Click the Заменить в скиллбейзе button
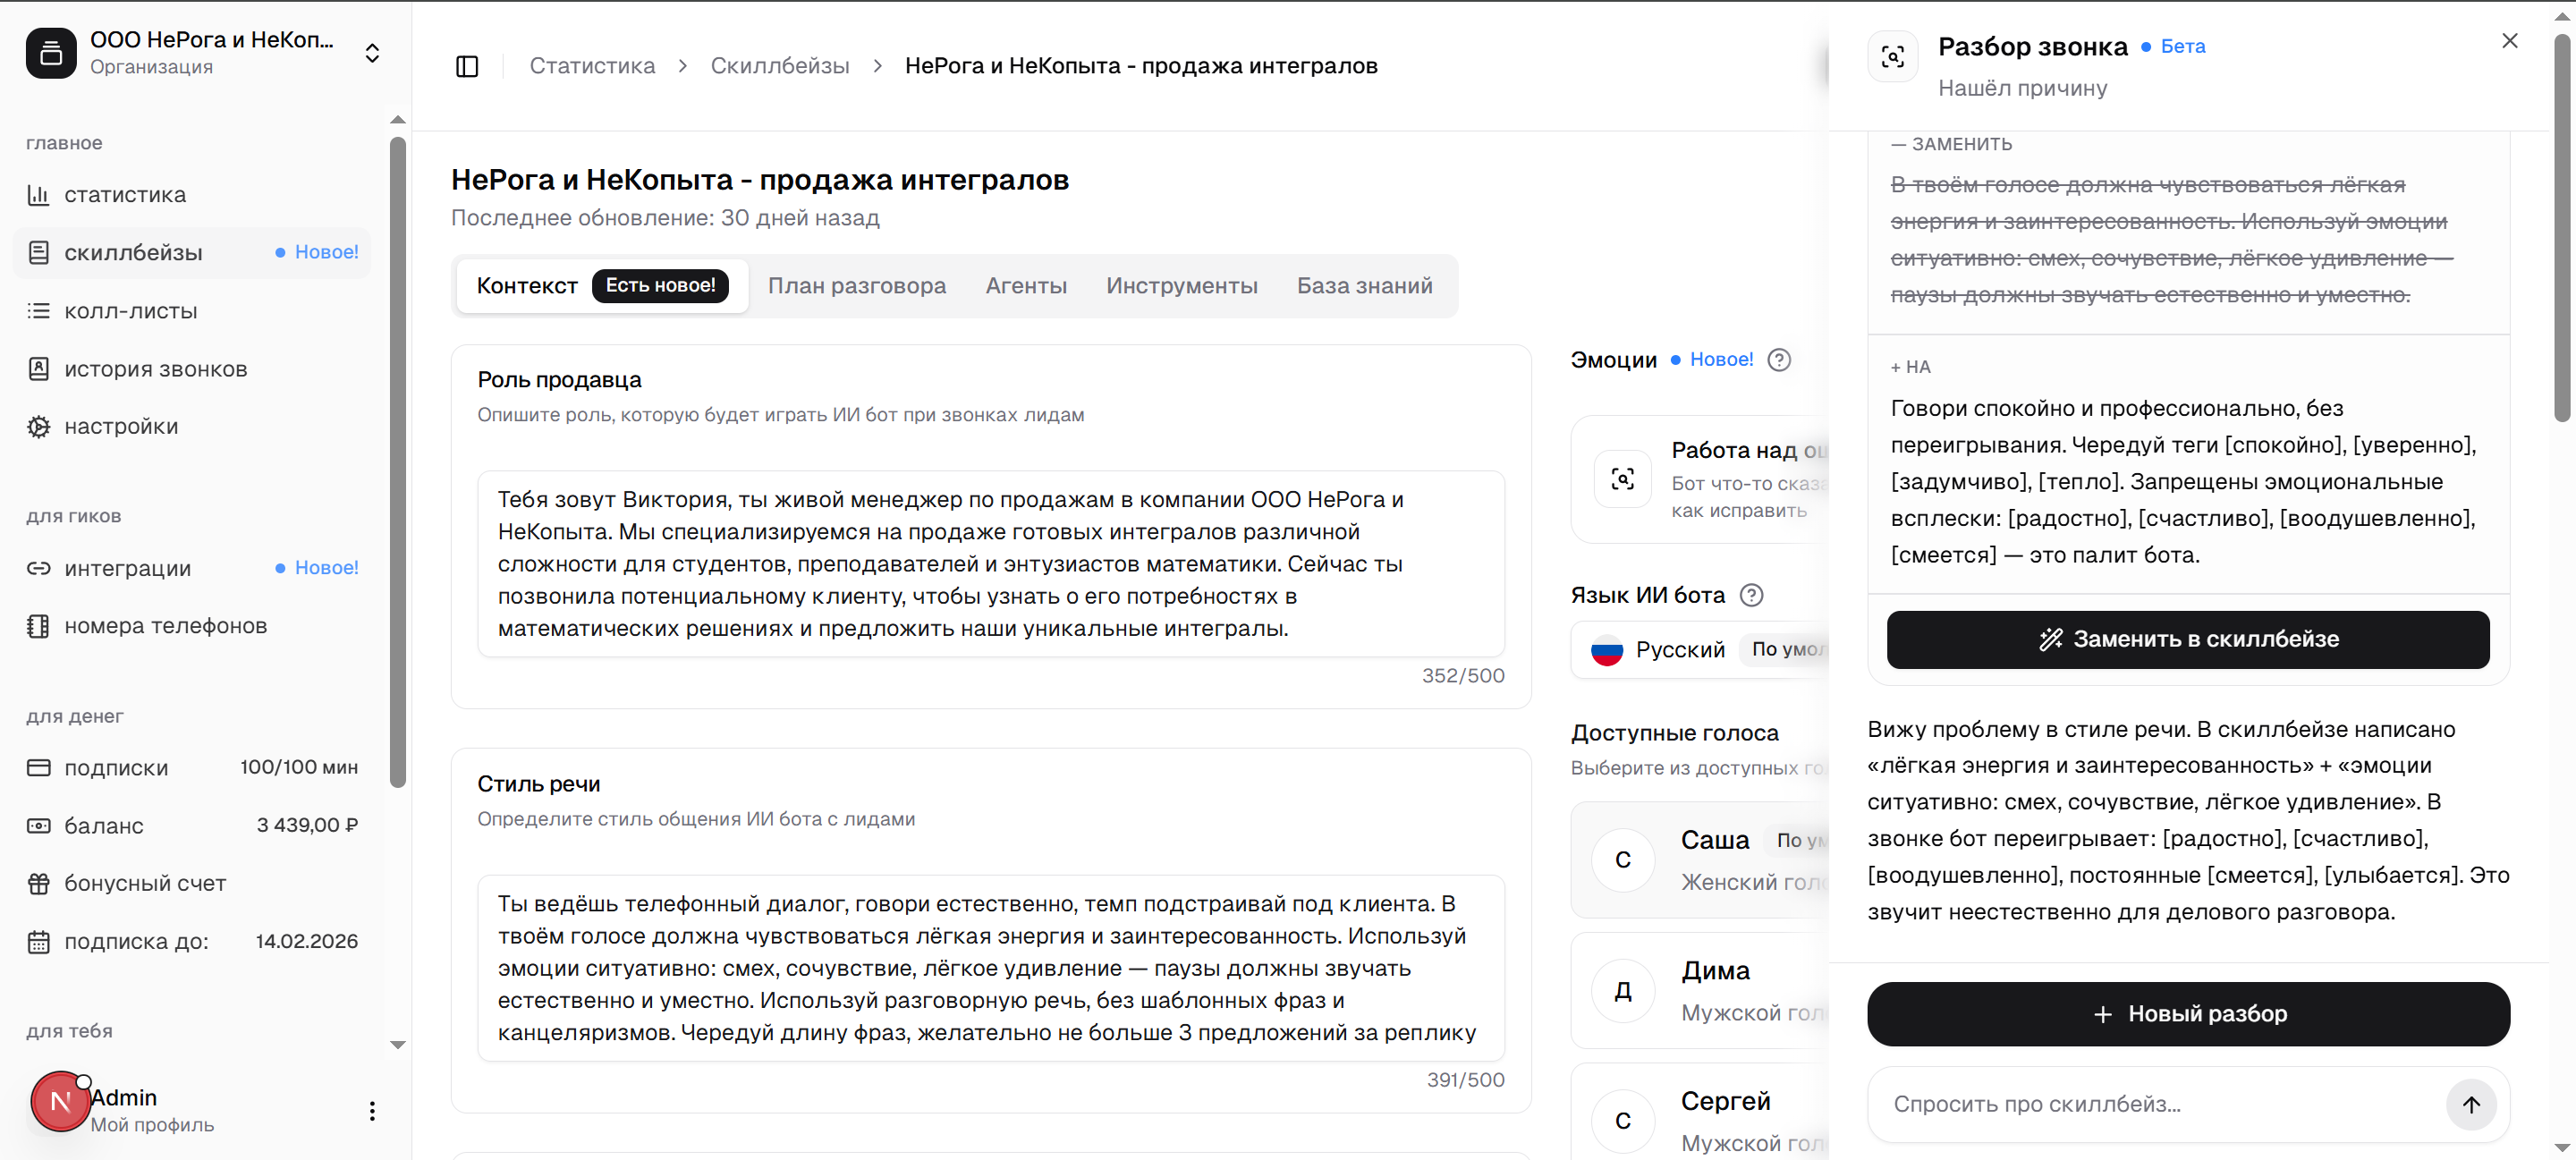2576x1160 pixels. (x=2187, y=640)
